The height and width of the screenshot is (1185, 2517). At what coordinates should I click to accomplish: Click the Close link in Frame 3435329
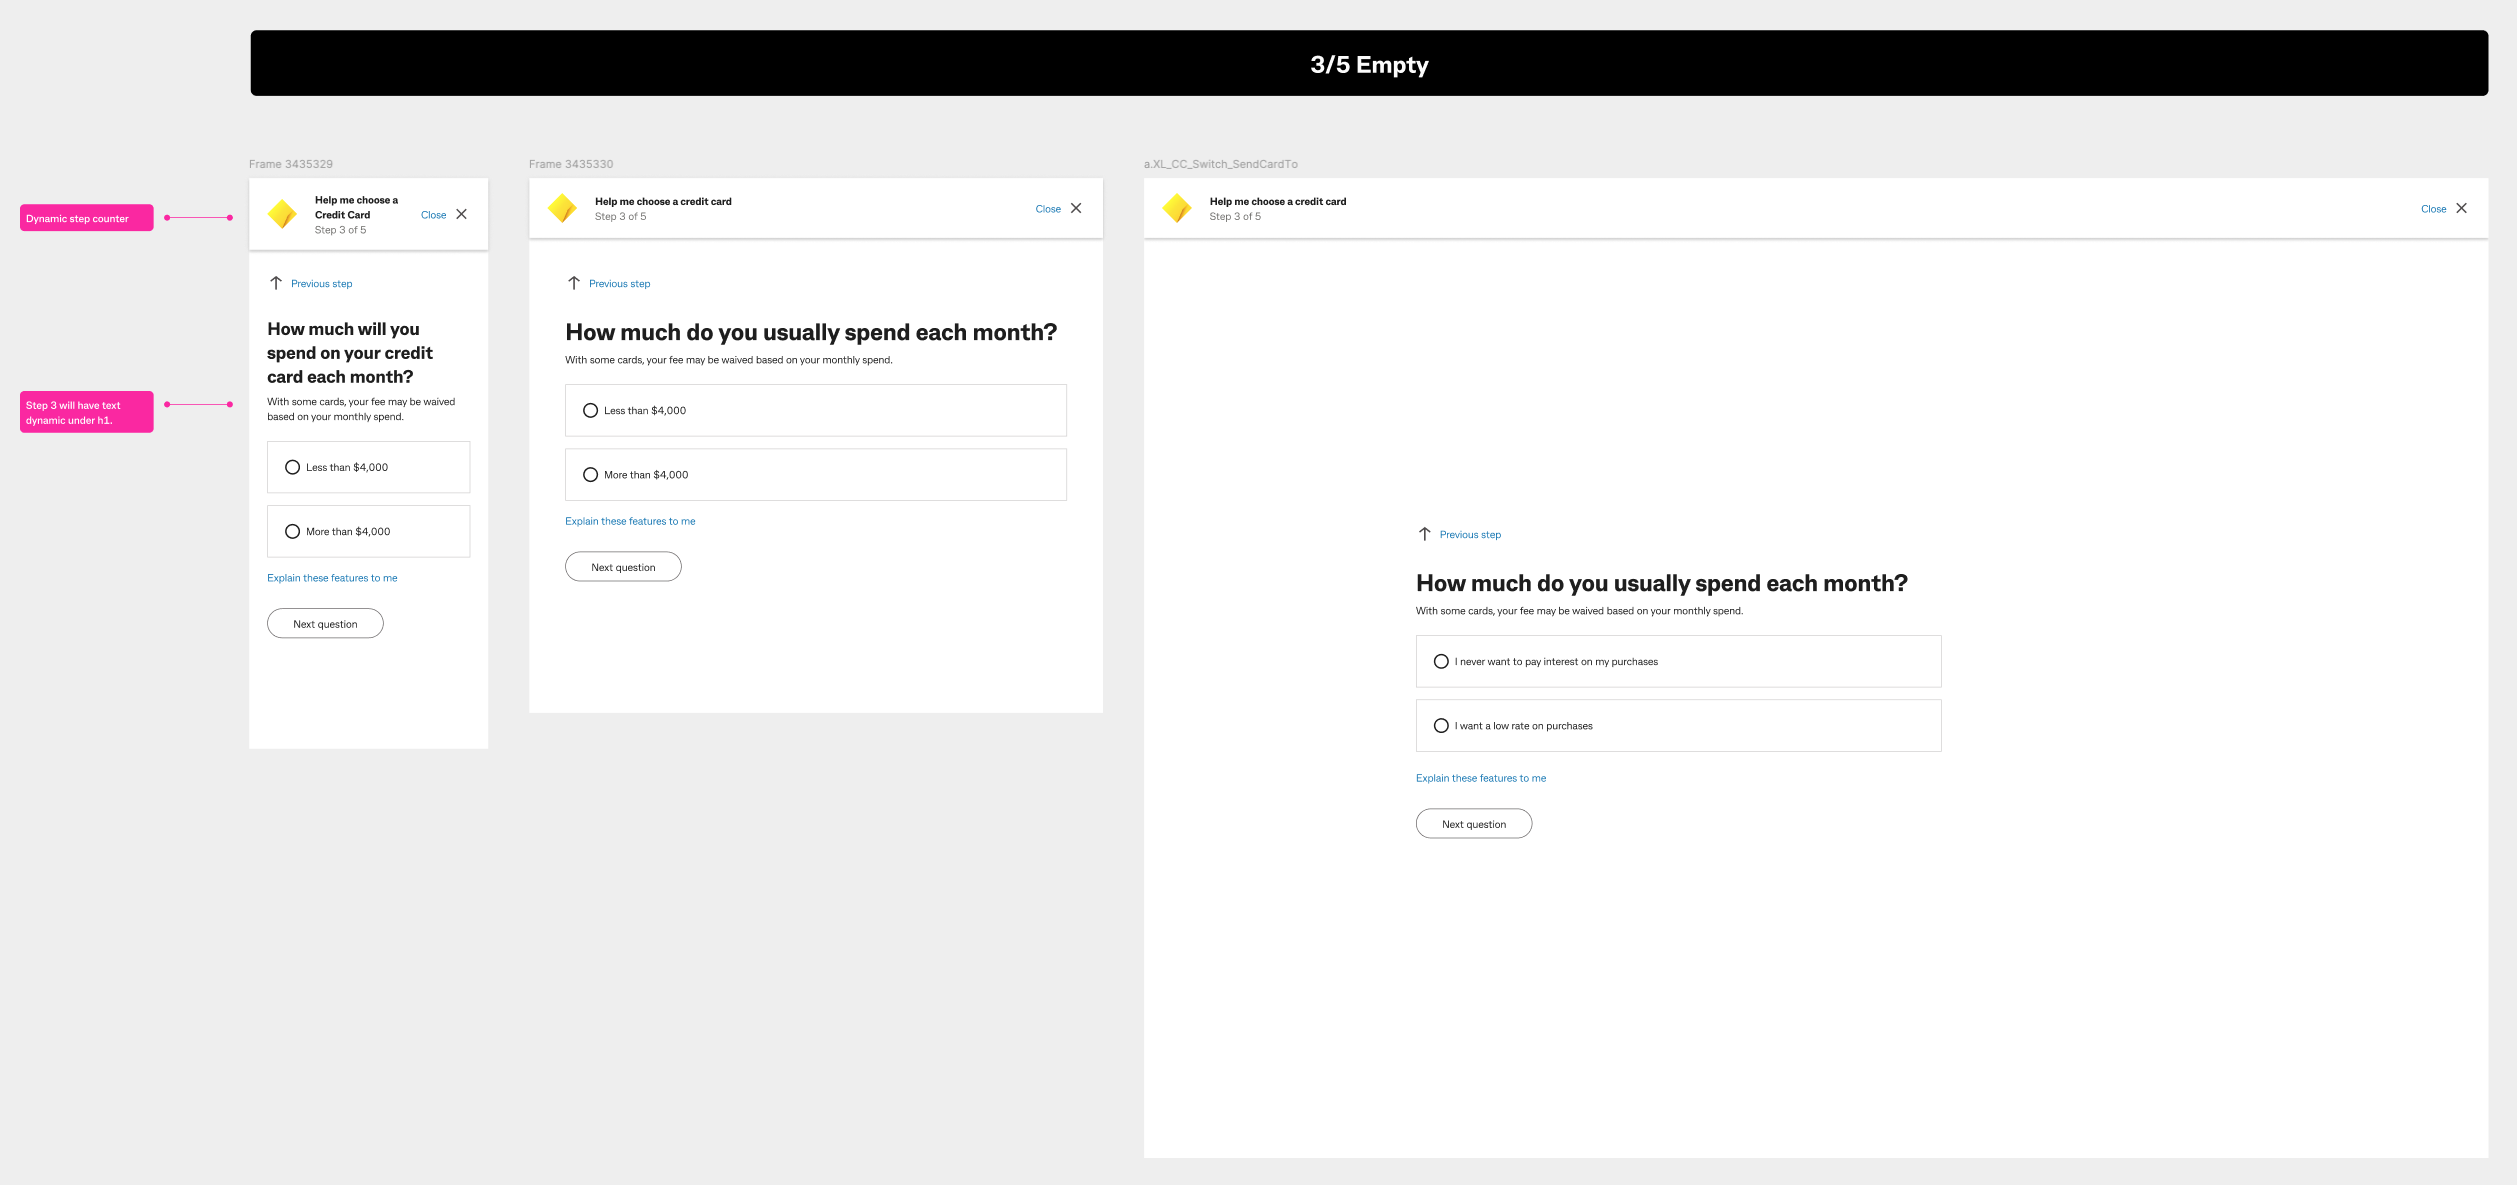tap(433, 215)
